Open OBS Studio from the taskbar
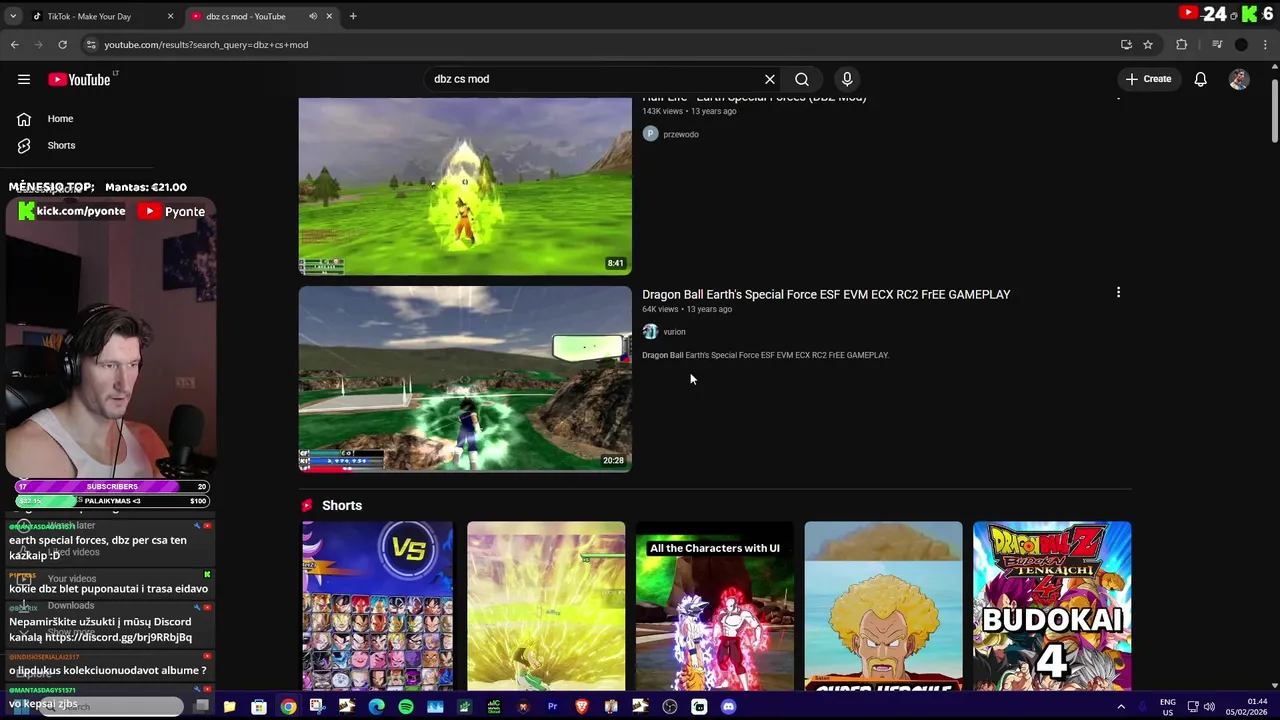This screenshot has height=720, width=1280. 670,706
